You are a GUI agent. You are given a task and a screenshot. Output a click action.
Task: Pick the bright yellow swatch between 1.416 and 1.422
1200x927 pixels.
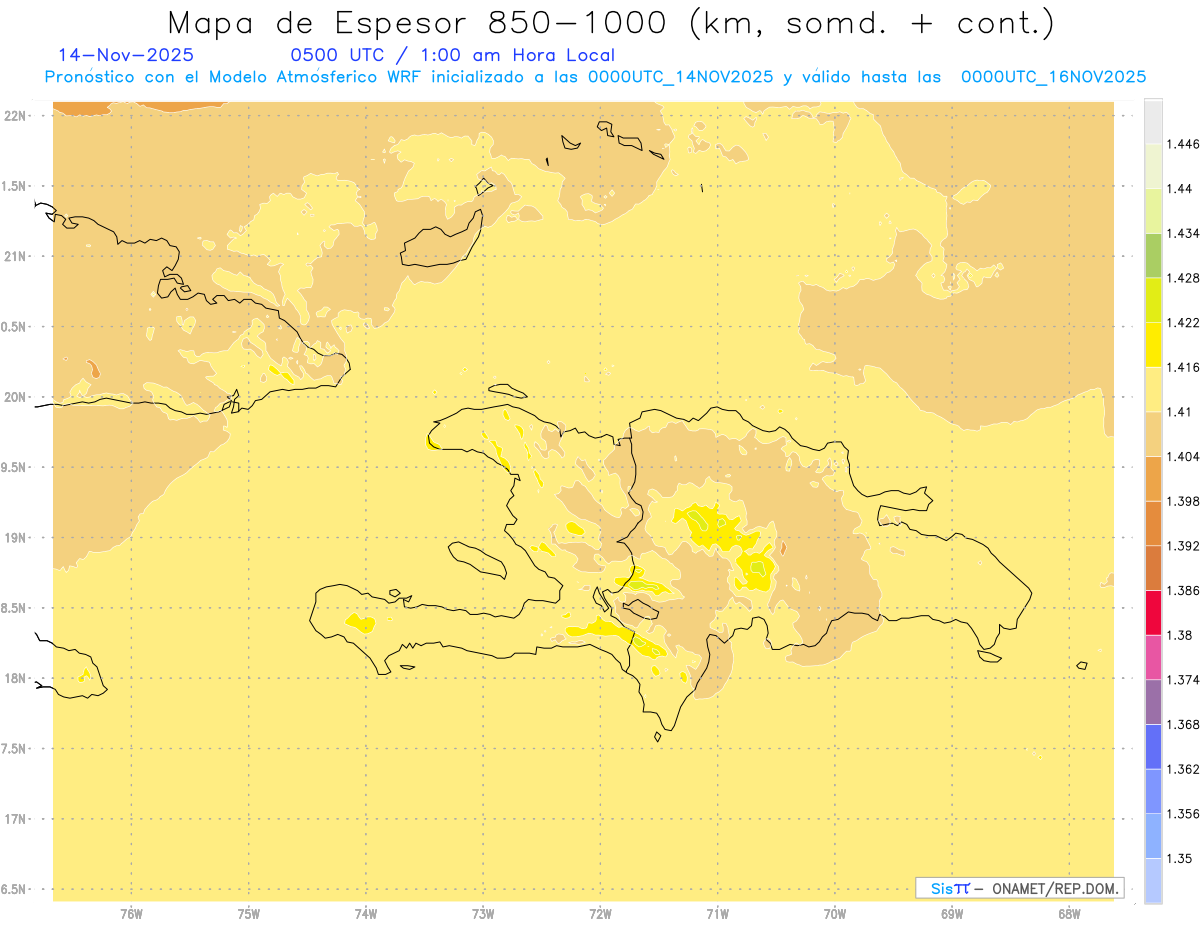pyautogui.click(x=1153, y=344)
